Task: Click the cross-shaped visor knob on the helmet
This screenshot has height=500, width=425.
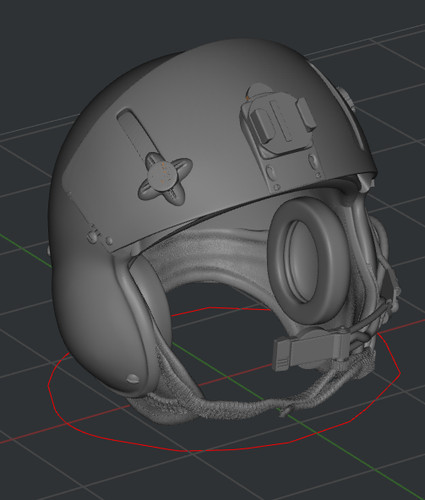Action: coord(165,179)
